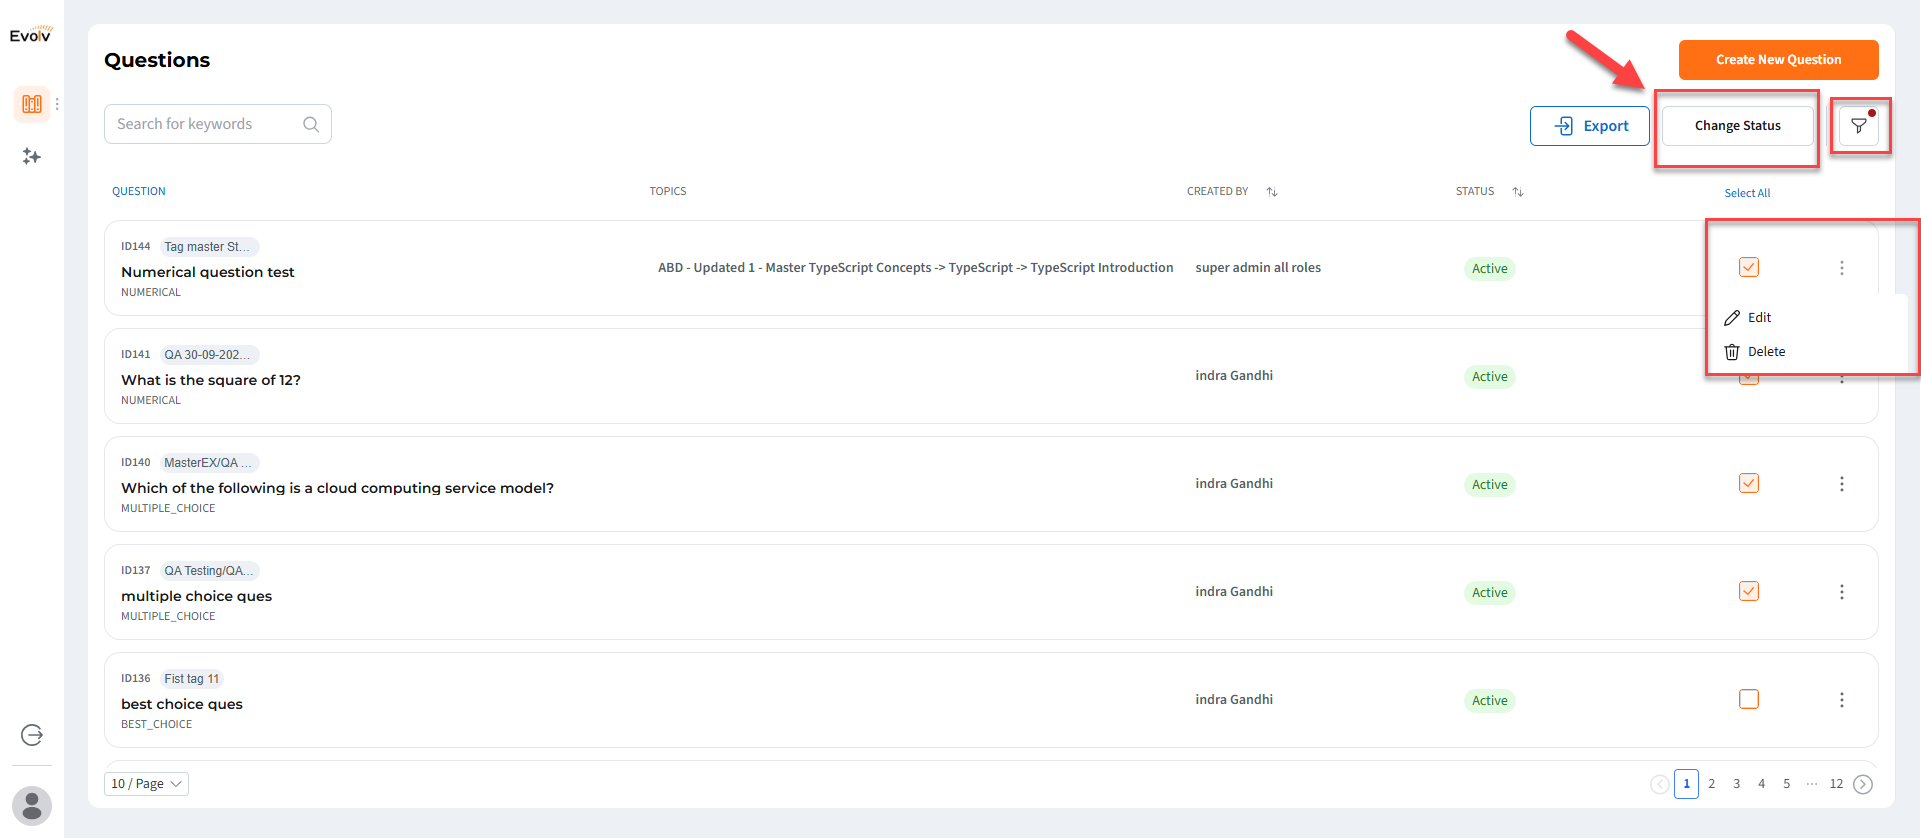This screenshot has width=1921, height=838.
Task: Click the TOPICS column header
Action: coord(668,192)
